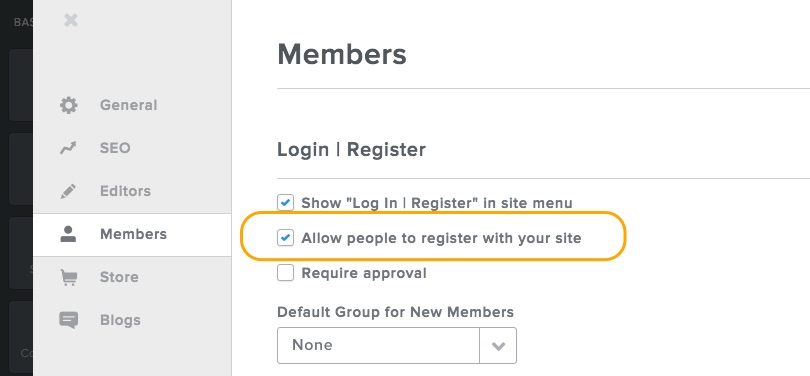Image resolution: width=810 pixels, height=376 pixels.
Task: Enable the Require approval checkbox
Action: (285, 273)
